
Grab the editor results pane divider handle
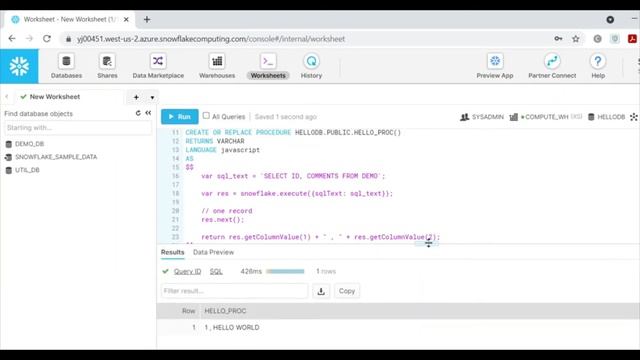tap(427, 244)
